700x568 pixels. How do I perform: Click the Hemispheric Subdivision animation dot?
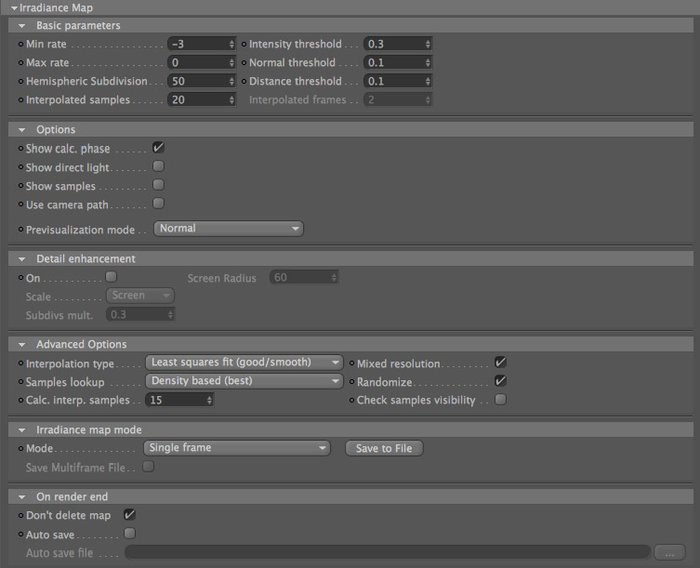click(x=21, y=81)
